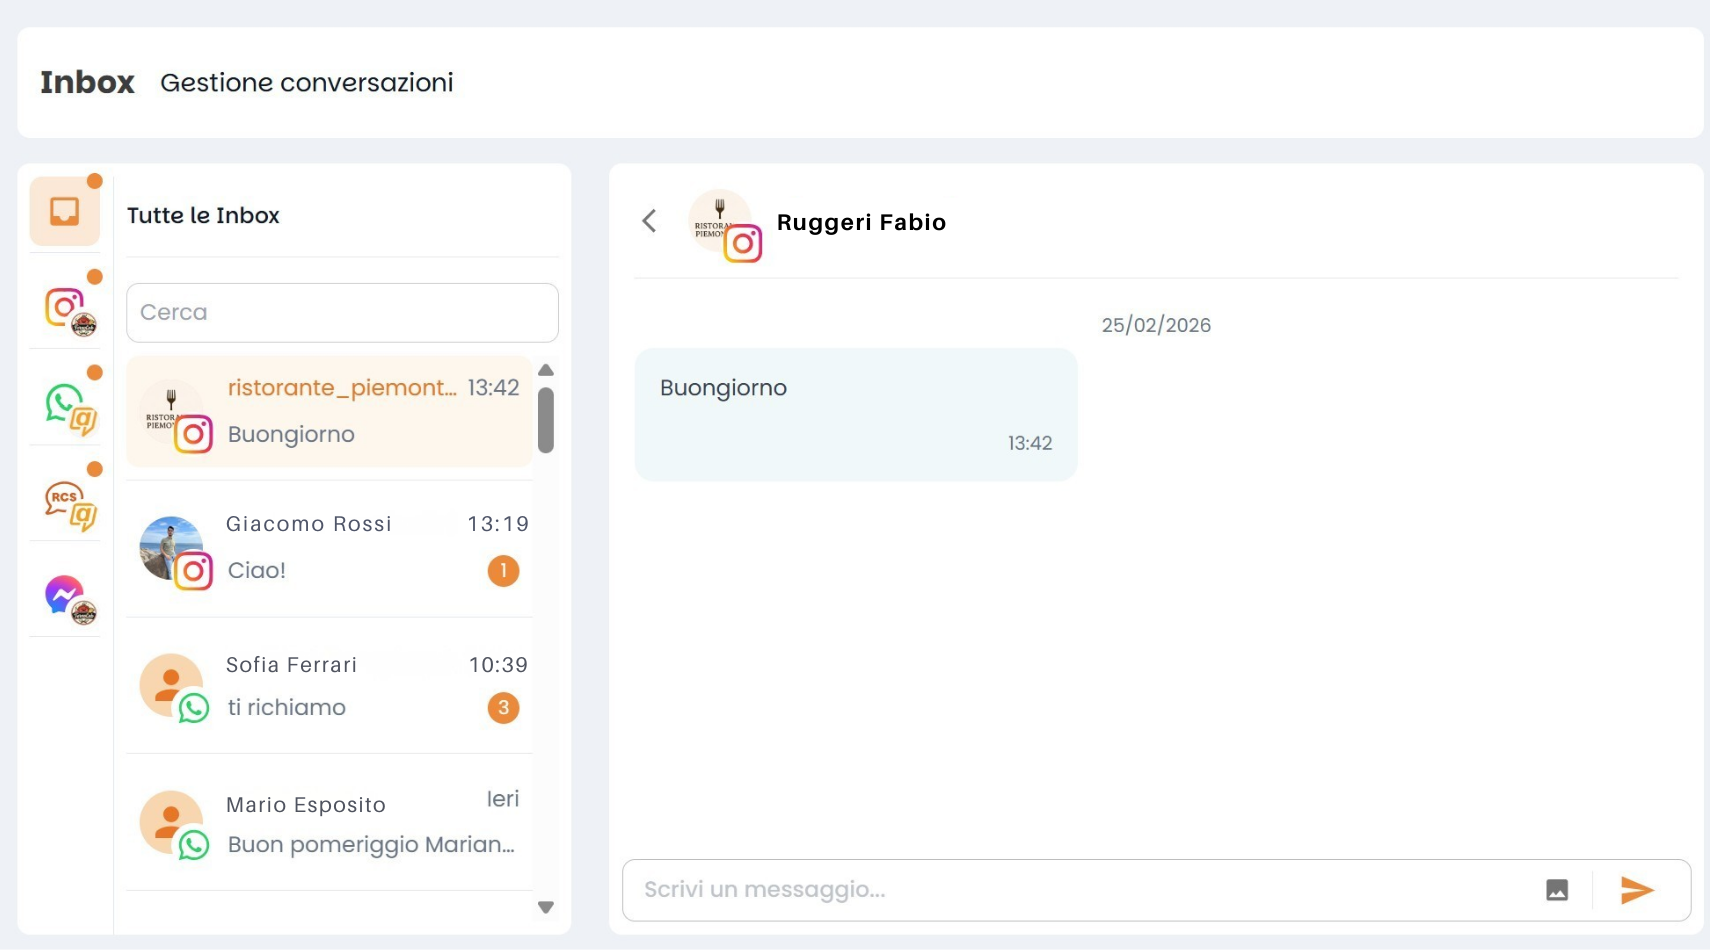Open the Messenger channel inbox
The height and width of the screenshot is (950, 1710).
pyautogui.click(x=64, y=593)
